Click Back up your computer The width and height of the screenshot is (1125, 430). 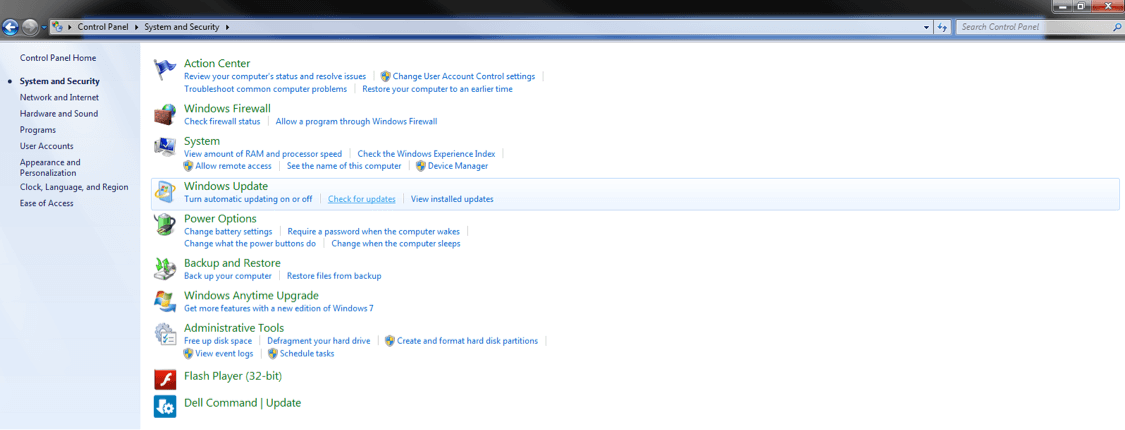[228, 276]
